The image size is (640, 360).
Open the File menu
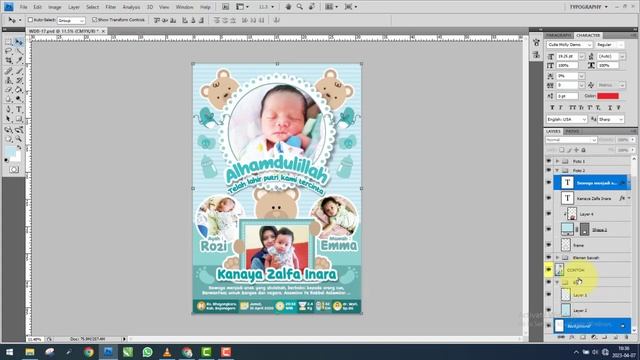(24, 7)
